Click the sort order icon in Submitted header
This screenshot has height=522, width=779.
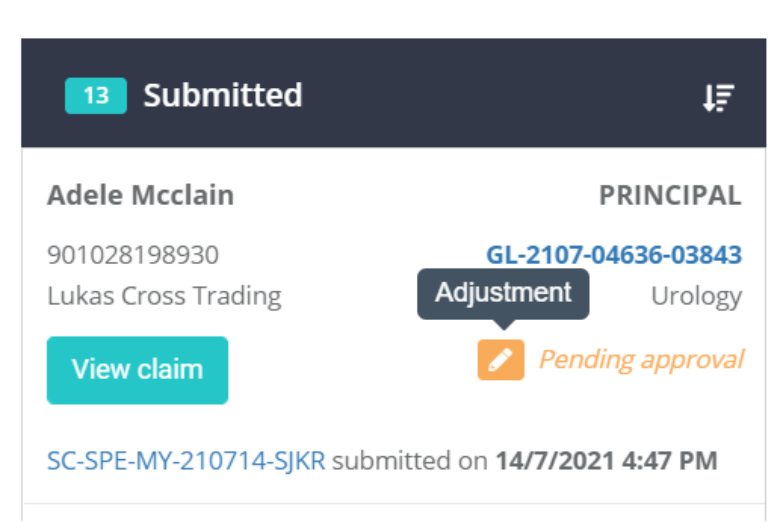[x=718, y=97]
